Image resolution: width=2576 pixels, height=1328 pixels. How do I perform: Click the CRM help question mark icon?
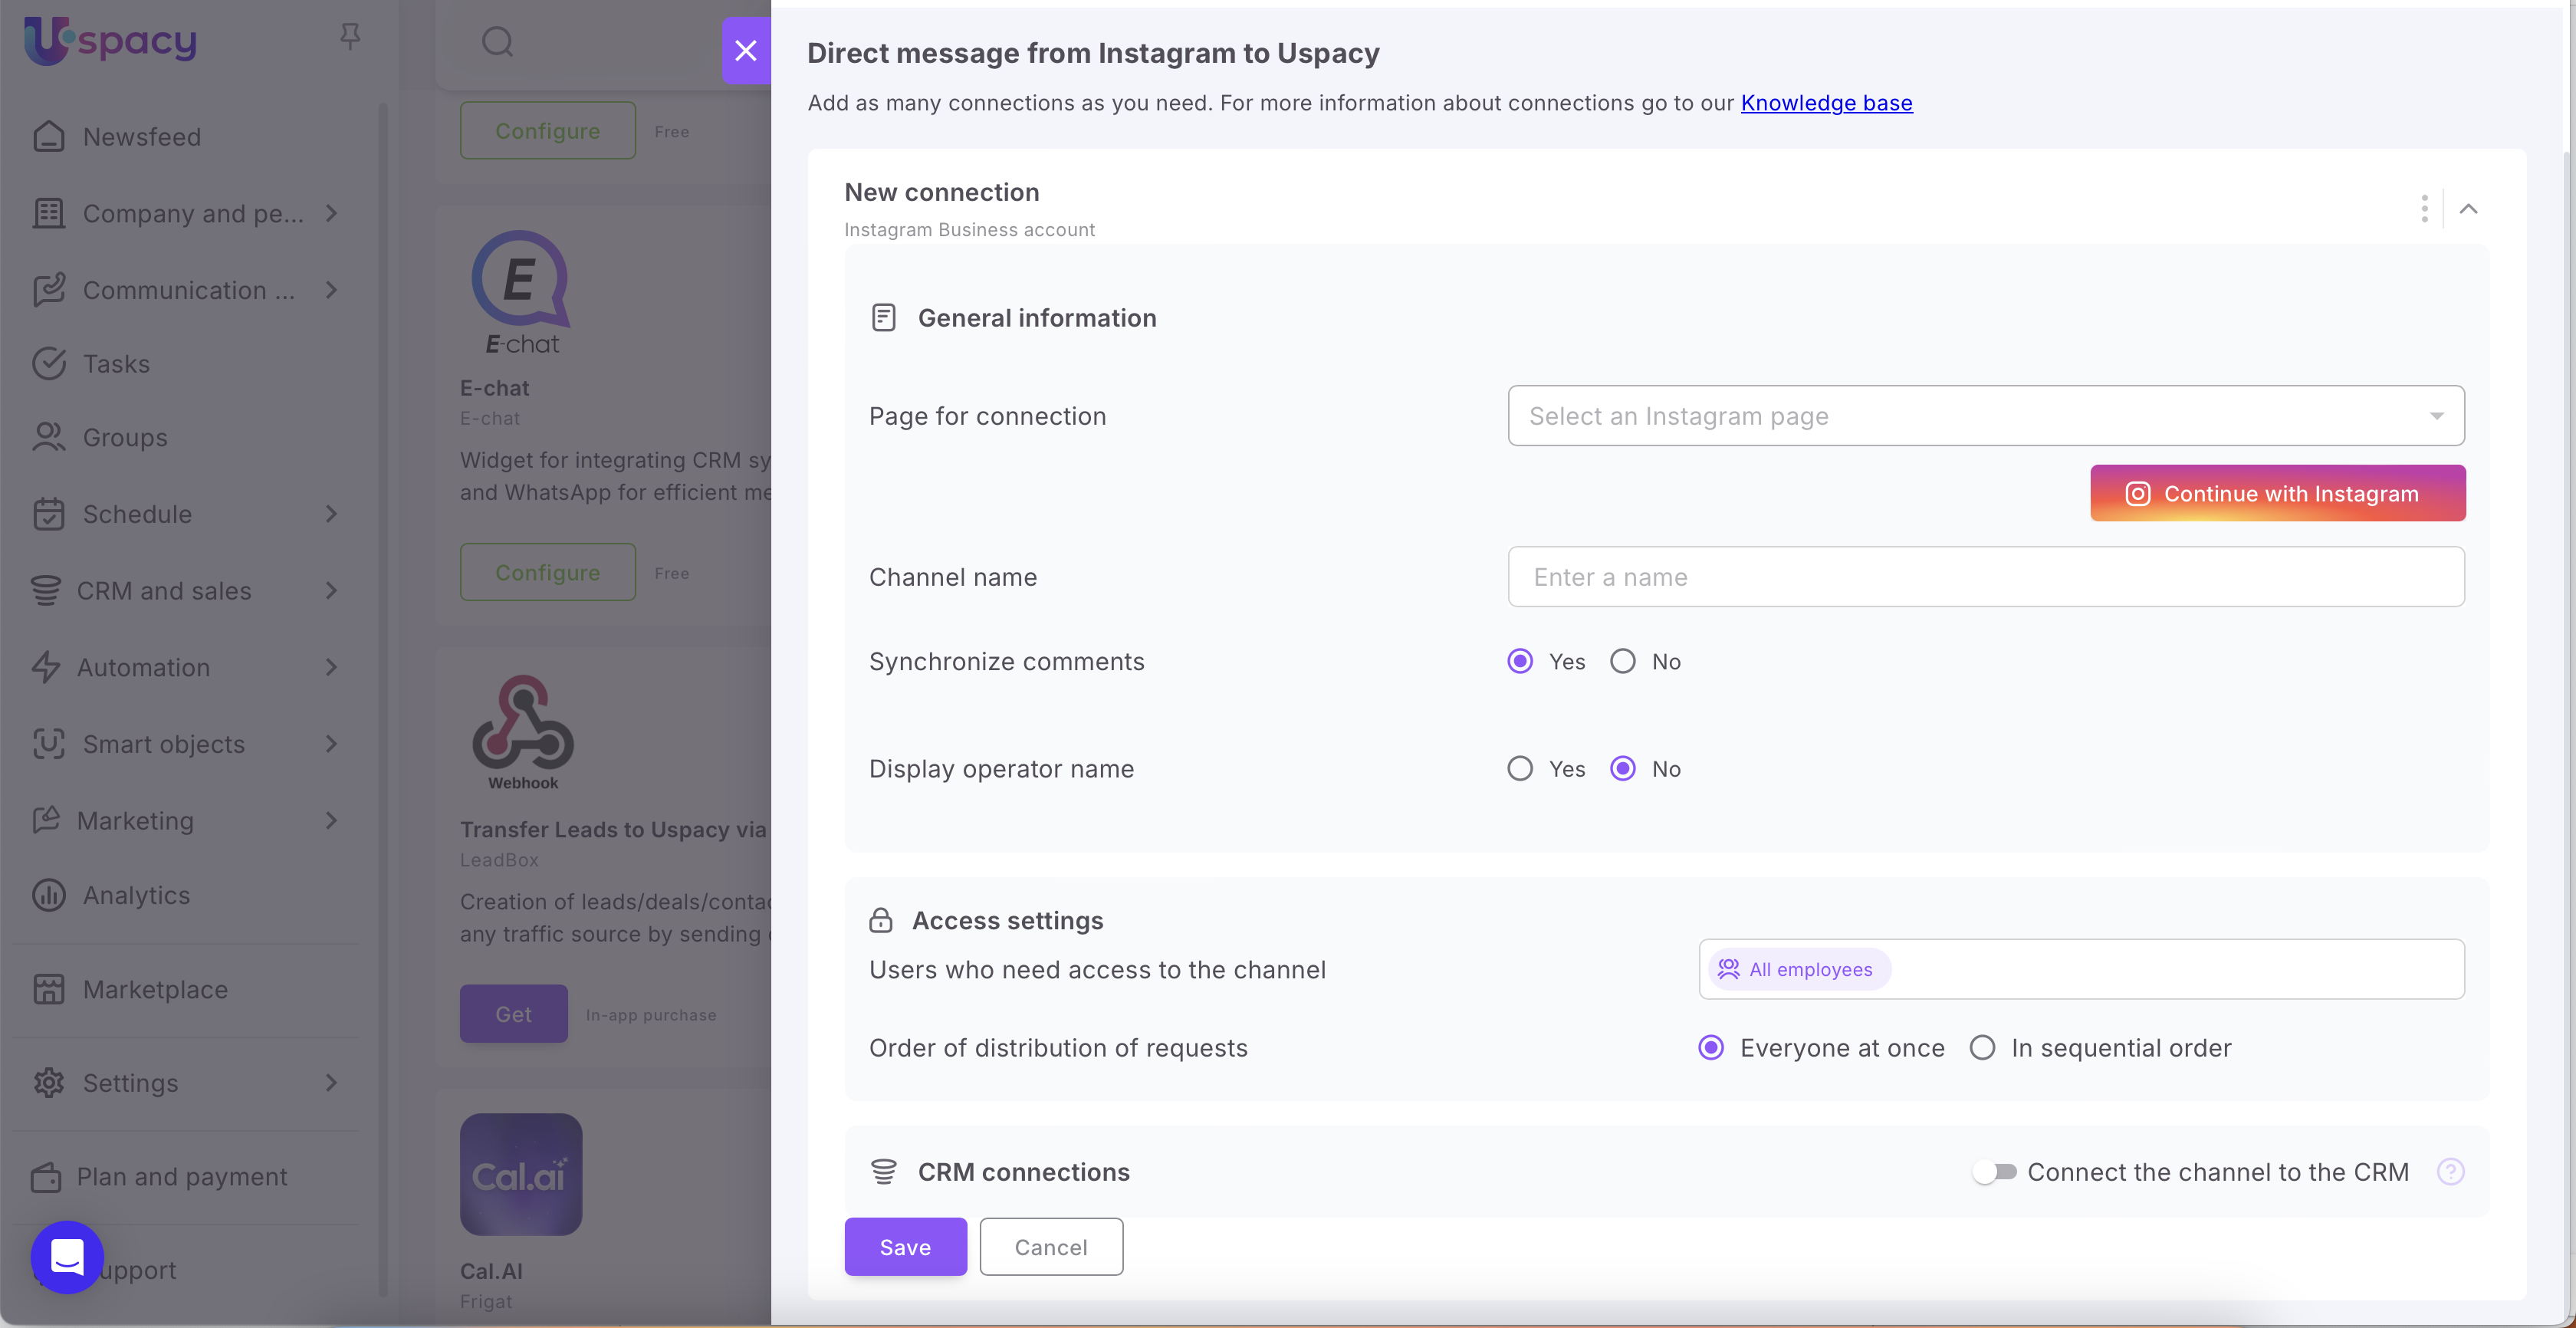2450,1171
